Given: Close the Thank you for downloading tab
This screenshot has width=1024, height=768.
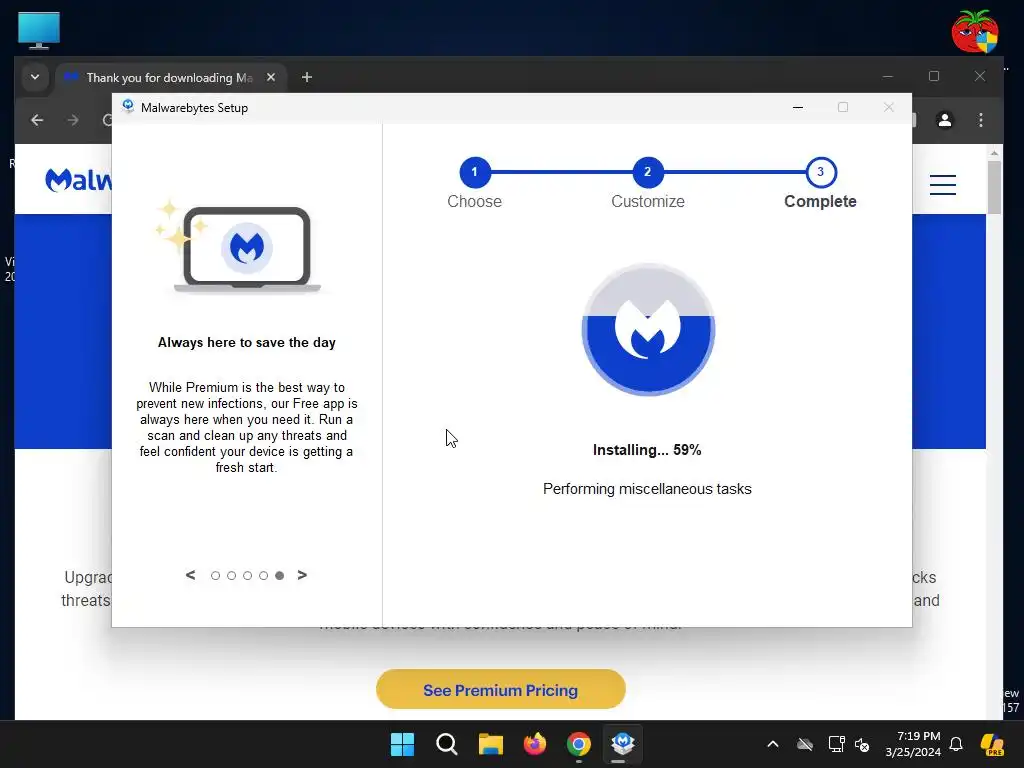Looking at the screenshot, I should pyautogui.click(x=271, y=78).
